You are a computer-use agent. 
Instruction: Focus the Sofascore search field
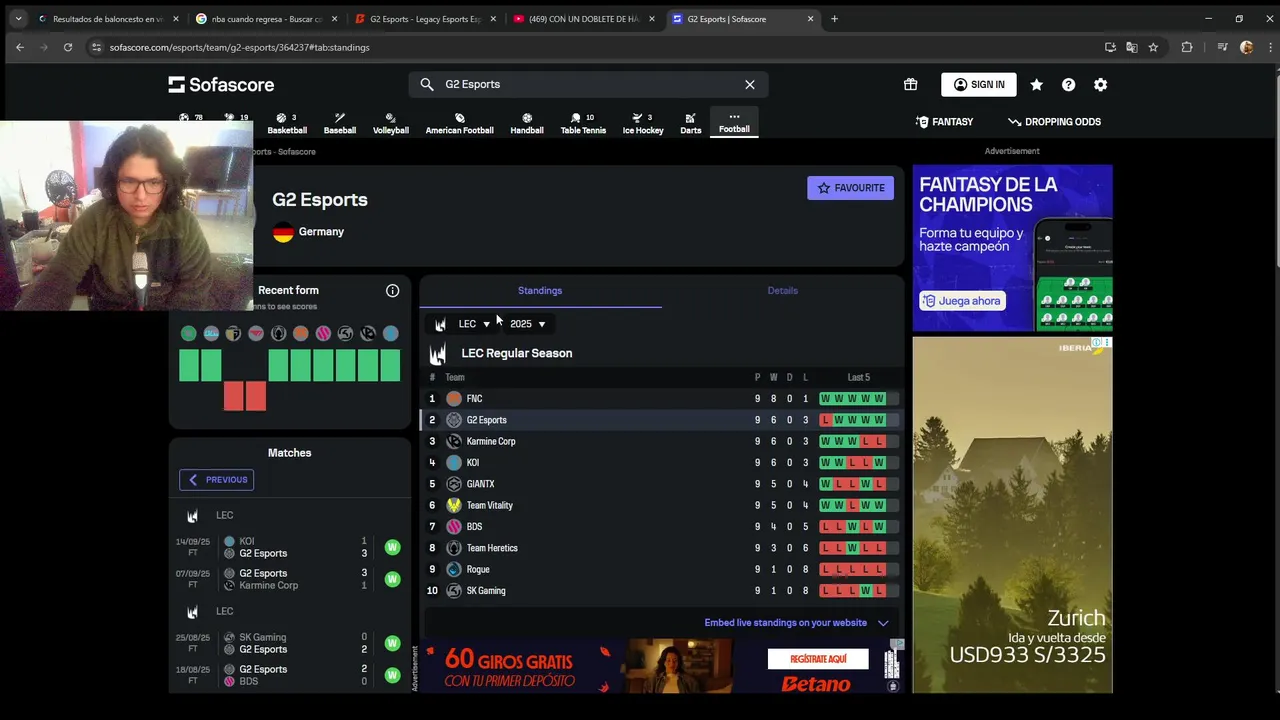coord(590,85)
